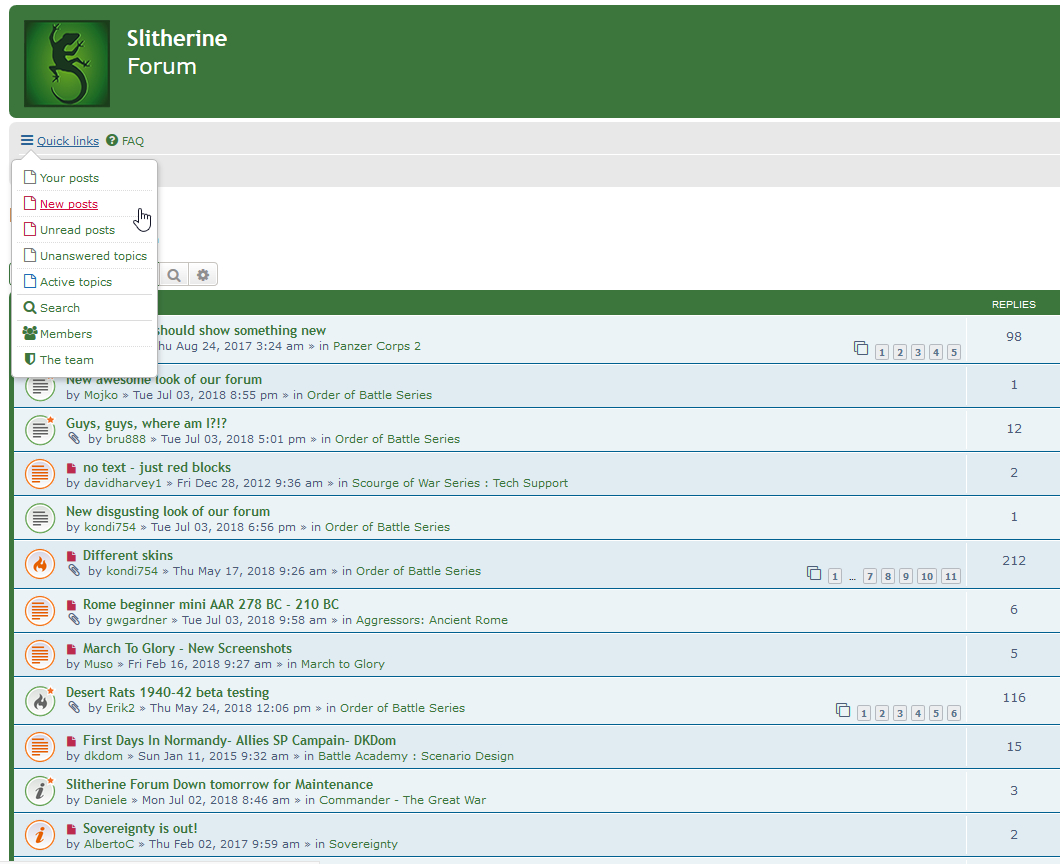Screen dimensions: 1060x864
Task: Open topic 'Different skins'
Action: point(128,555)
